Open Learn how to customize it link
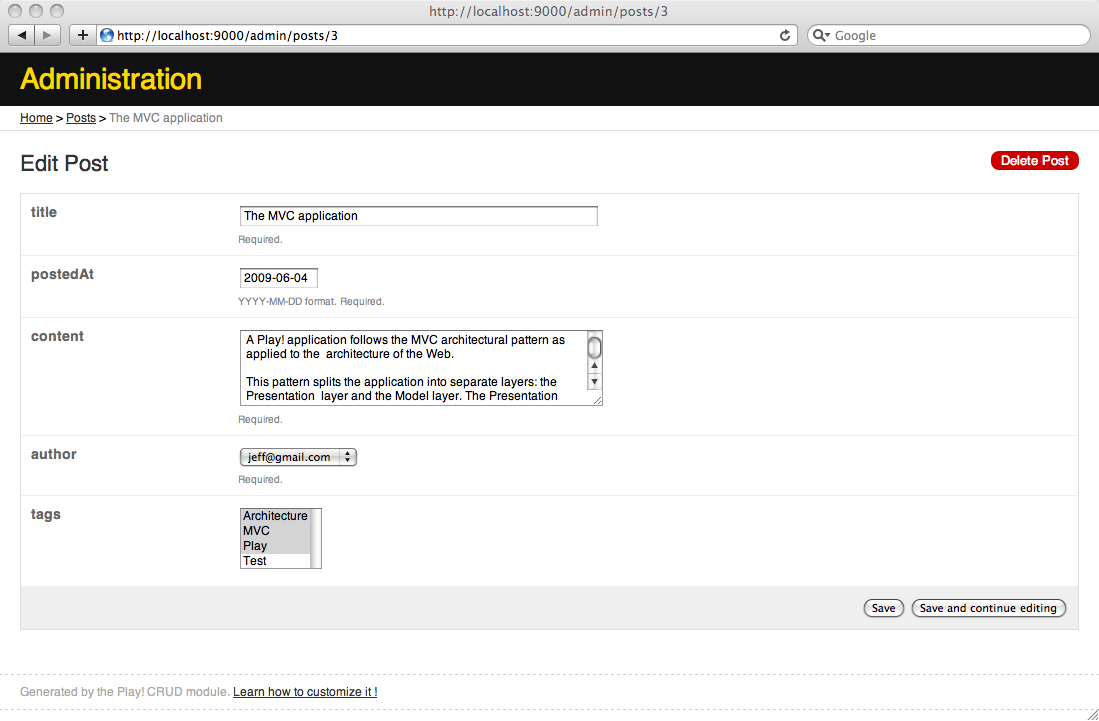Viewport: 1099px width, 721px height. pyautogui.click(x=305, y=692)
